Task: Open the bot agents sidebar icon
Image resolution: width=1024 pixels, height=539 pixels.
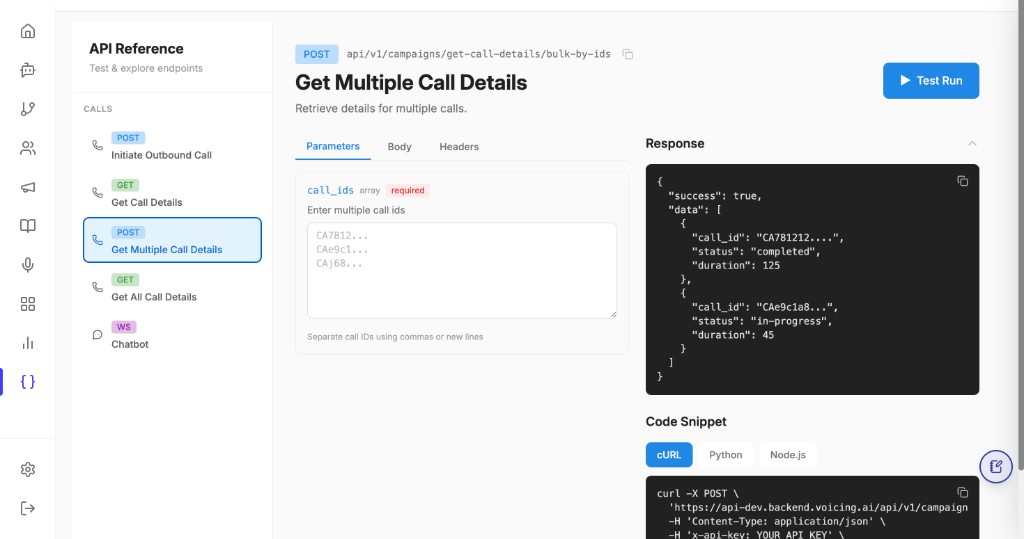Action: (x=27, y=70)
